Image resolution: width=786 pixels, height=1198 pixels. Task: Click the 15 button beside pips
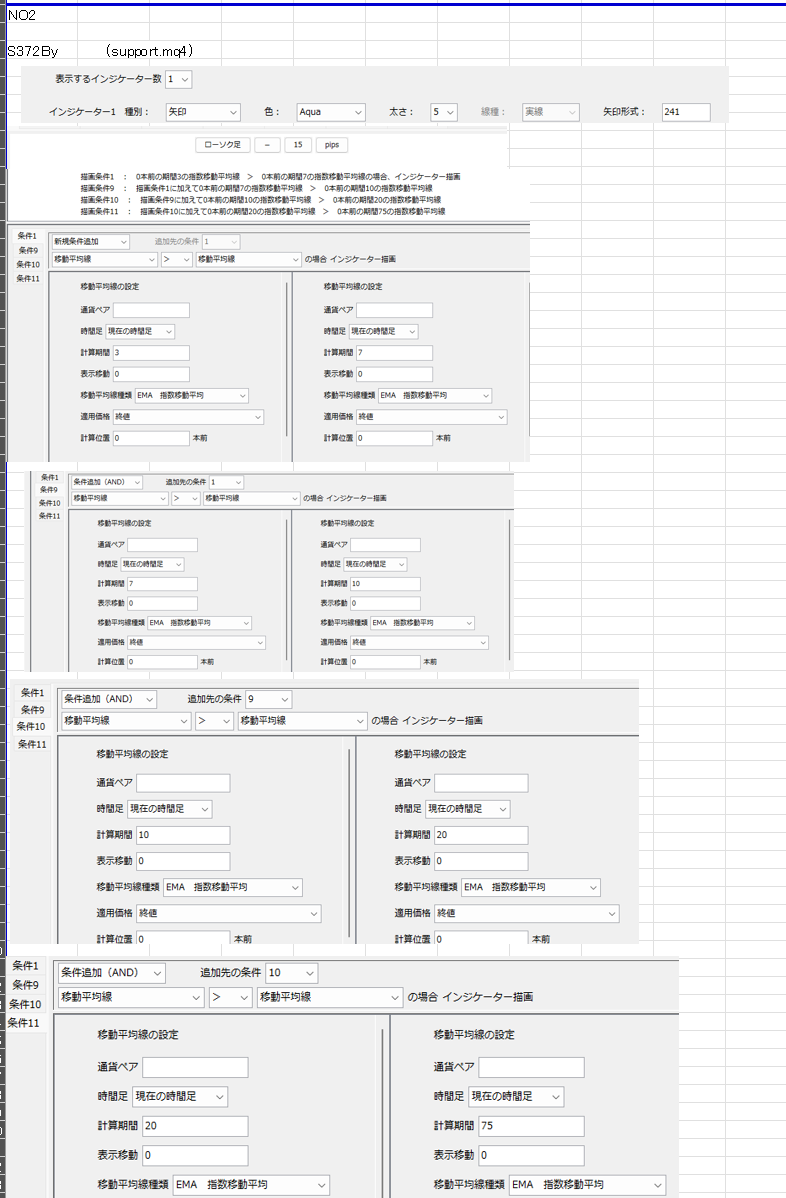coord(298,145)
